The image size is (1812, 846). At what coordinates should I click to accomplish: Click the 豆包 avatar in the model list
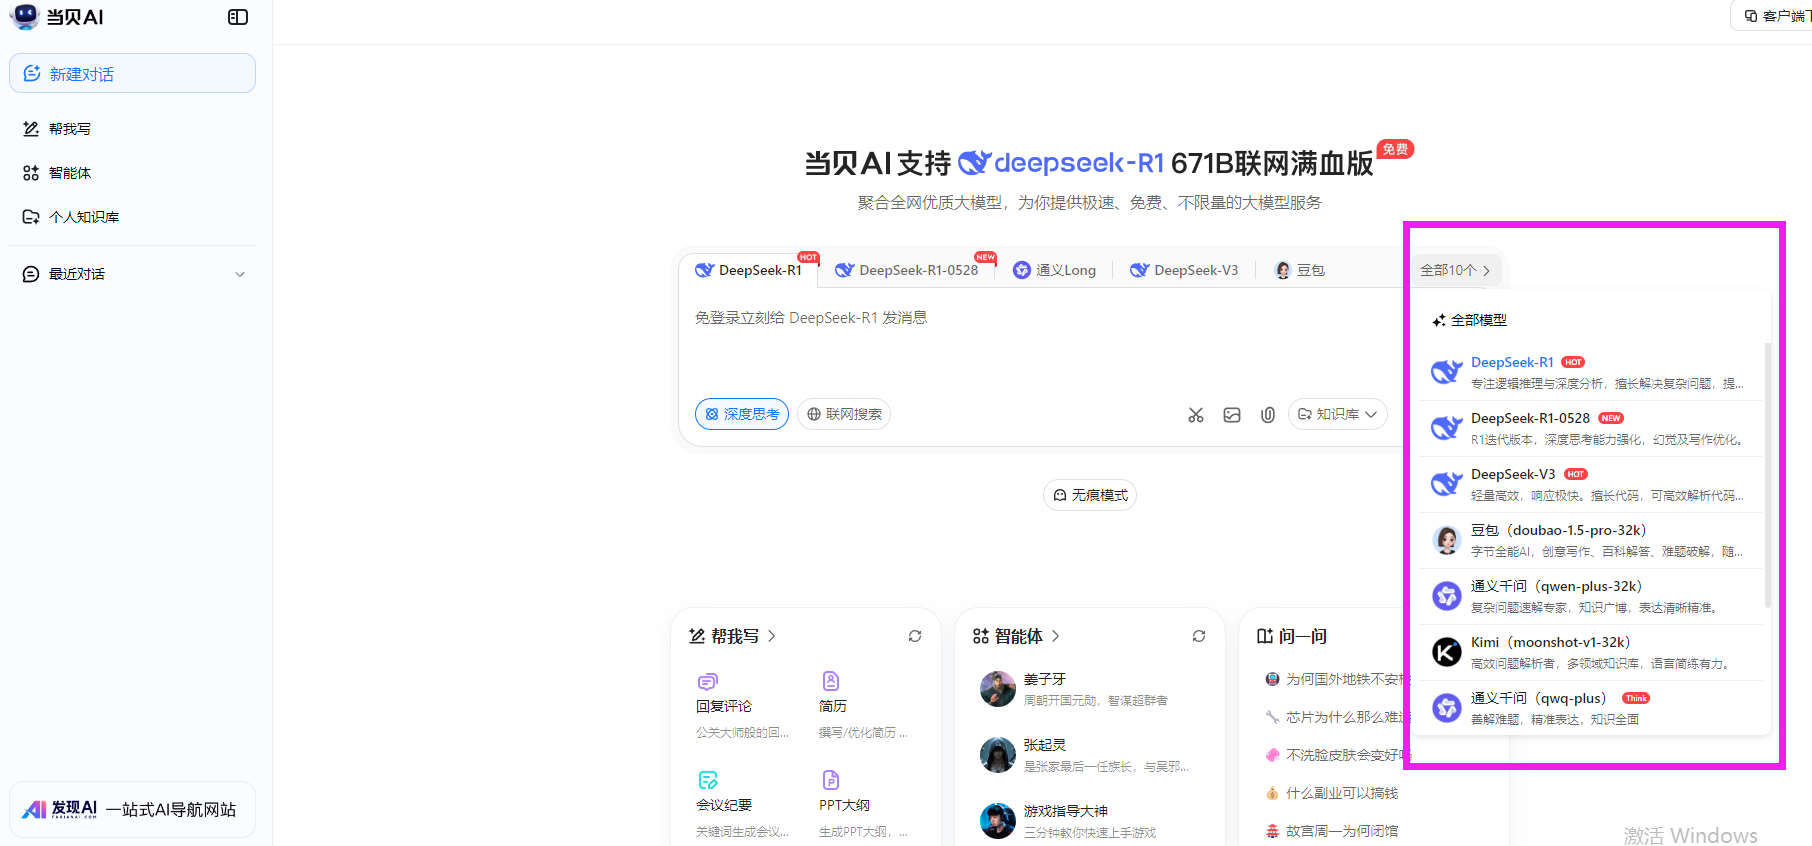pos(1447,540)
